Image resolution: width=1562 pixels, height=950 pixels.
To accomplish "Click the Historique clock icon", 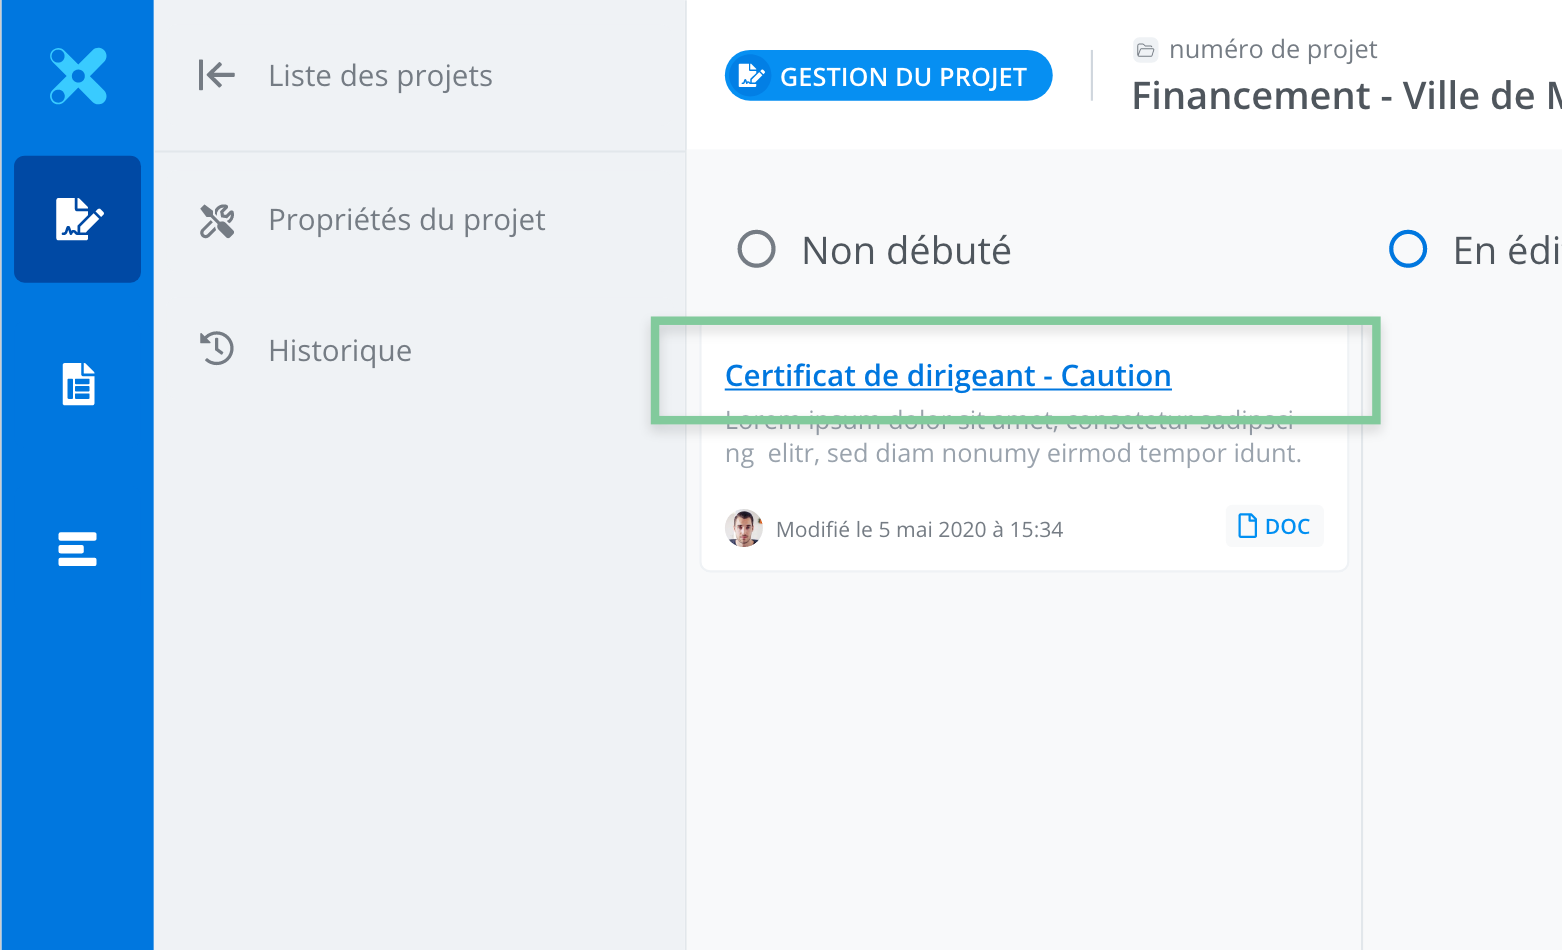I will click(x=217, y=349).
